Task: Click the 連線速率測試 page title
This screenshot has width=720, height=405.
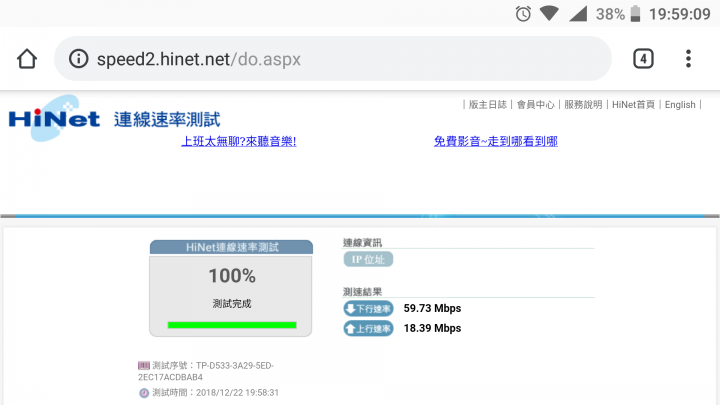Action: pyautogui.click(x=167, y=119)
